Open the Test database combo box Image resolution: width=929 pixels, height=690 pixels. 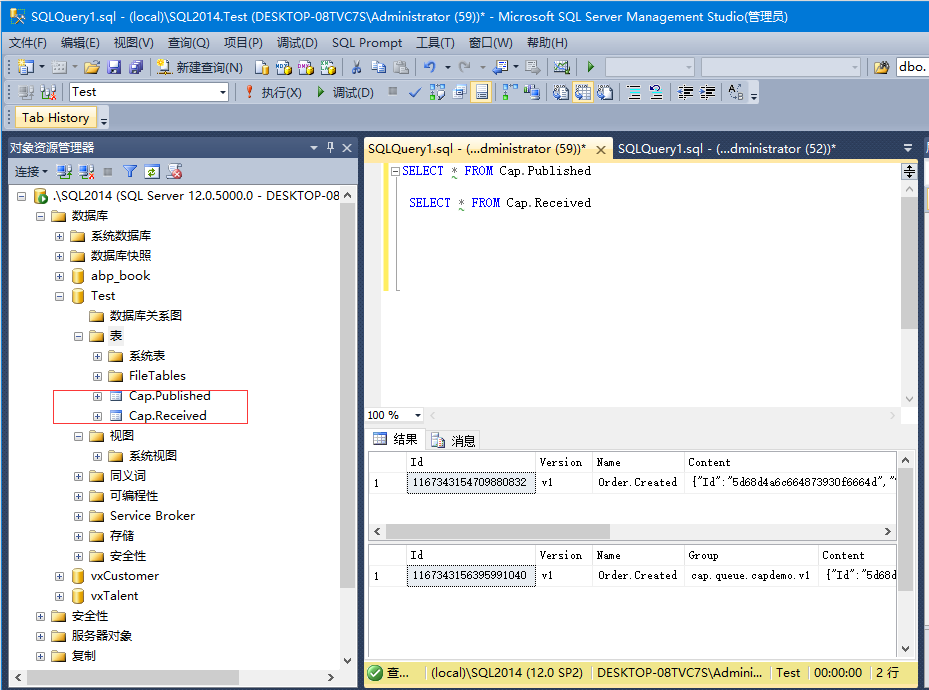pos(149,92)
